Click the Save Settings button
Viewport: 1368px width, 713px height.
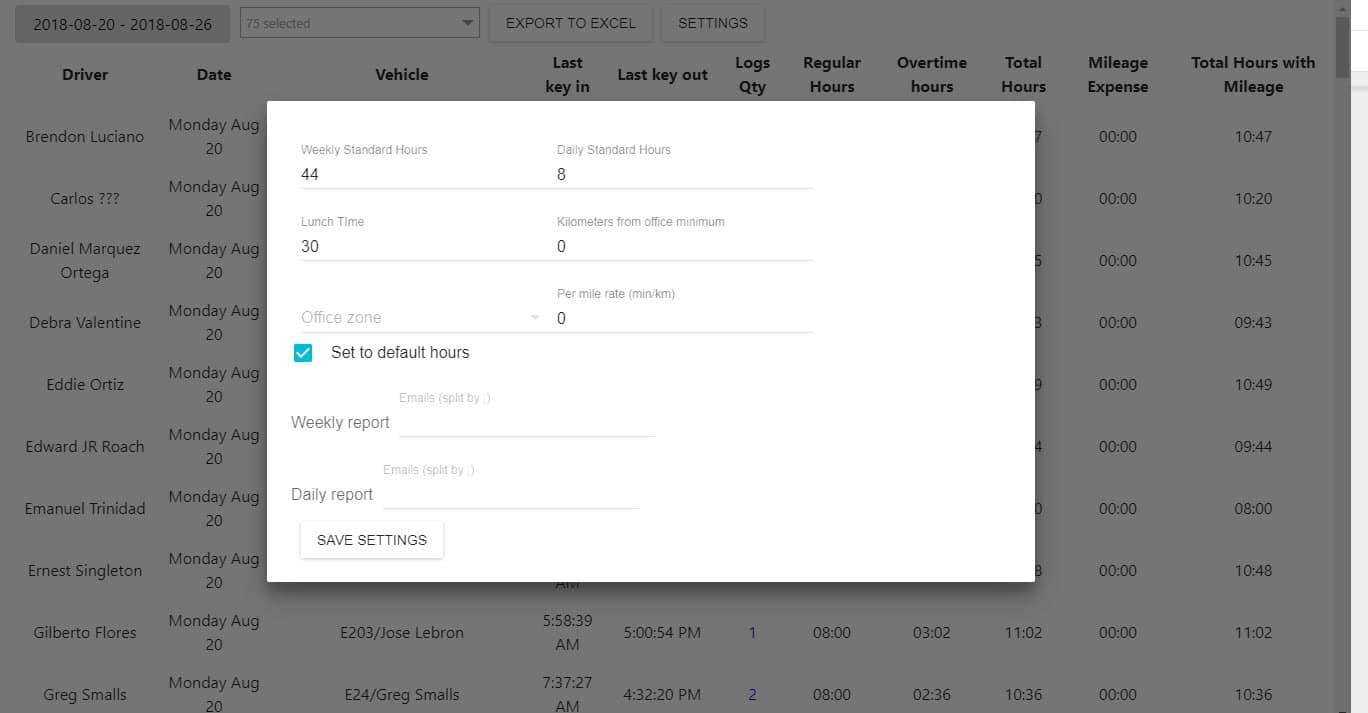[372, 540]
